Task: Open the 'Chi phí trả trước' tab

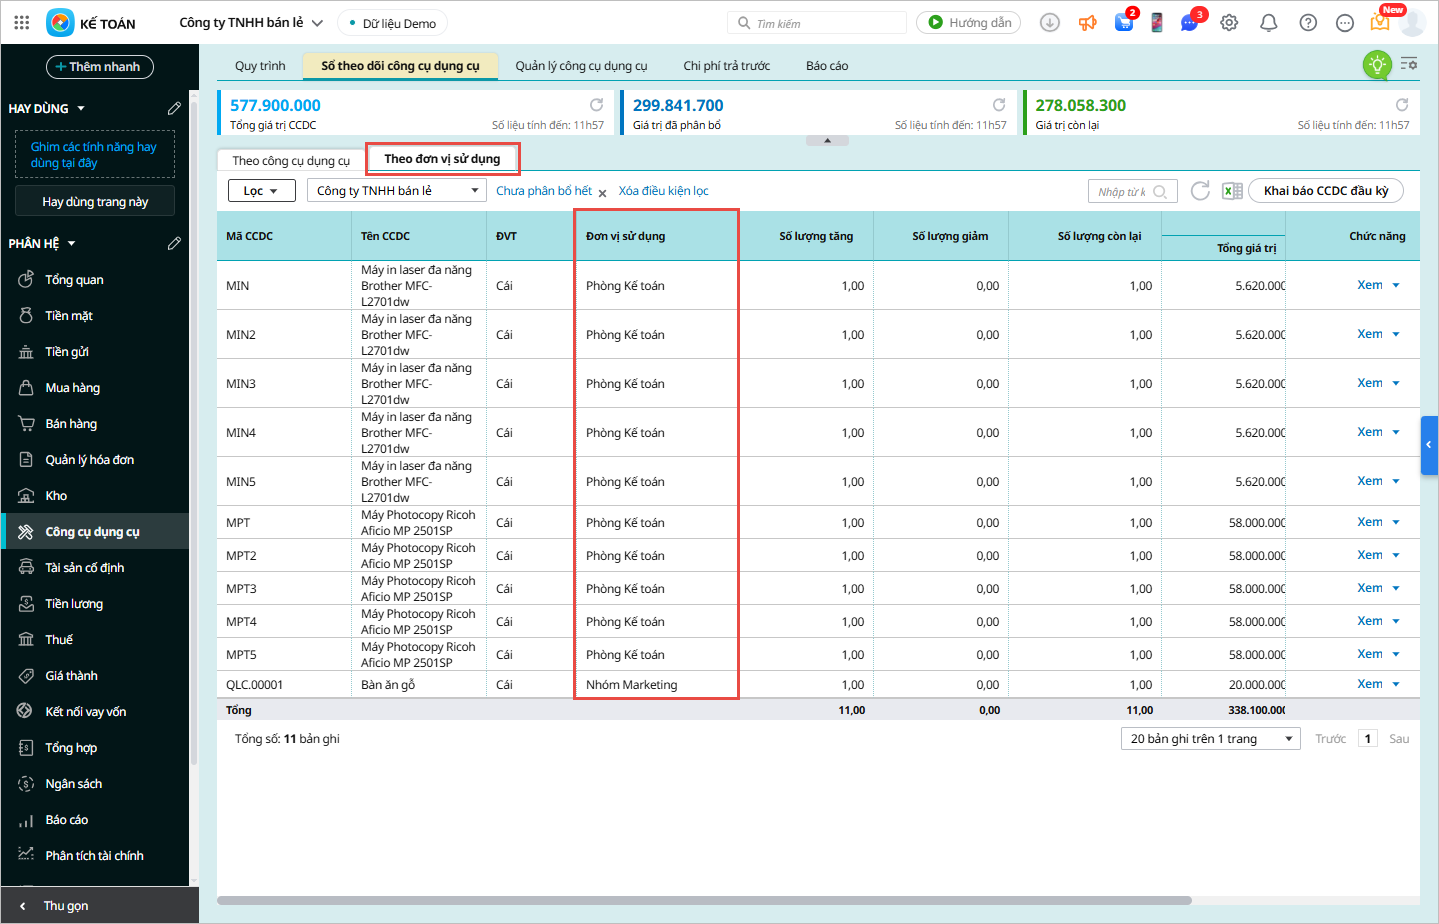Action: tap(726, 66)
